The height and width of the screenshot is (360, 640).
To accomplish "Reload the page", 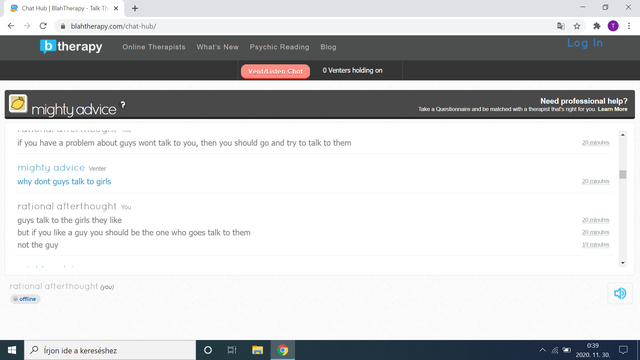I will [x=43, y=26].
